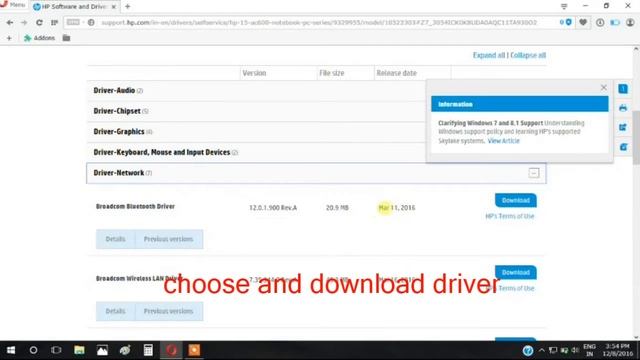Show Details for Broadcom Wireless LAN Driver

[116, 311]
